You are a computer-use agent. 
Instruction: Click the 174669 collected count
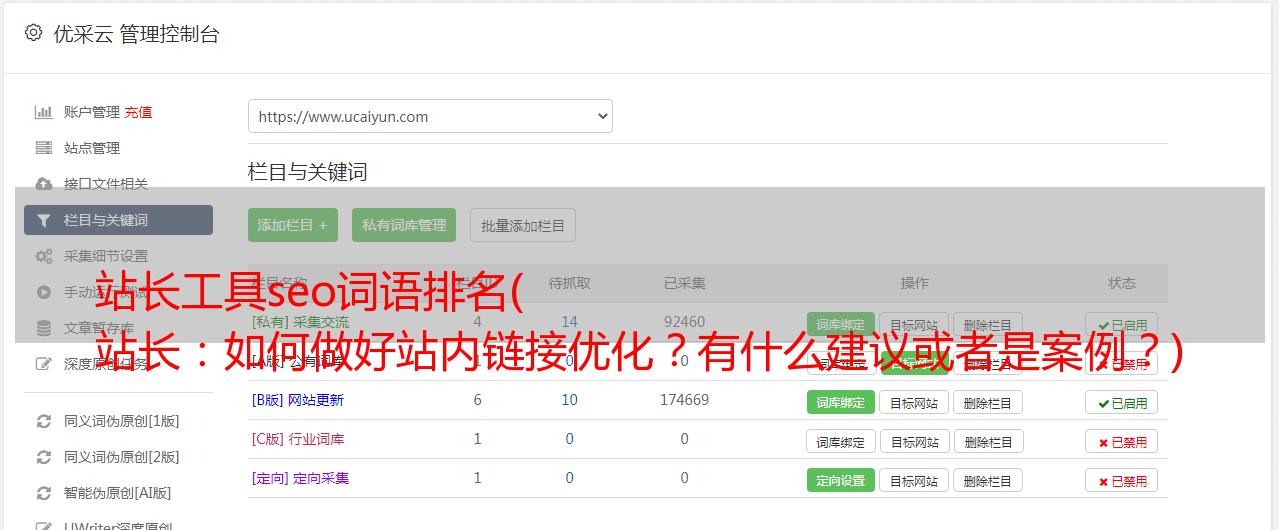(x=685, y=400)
